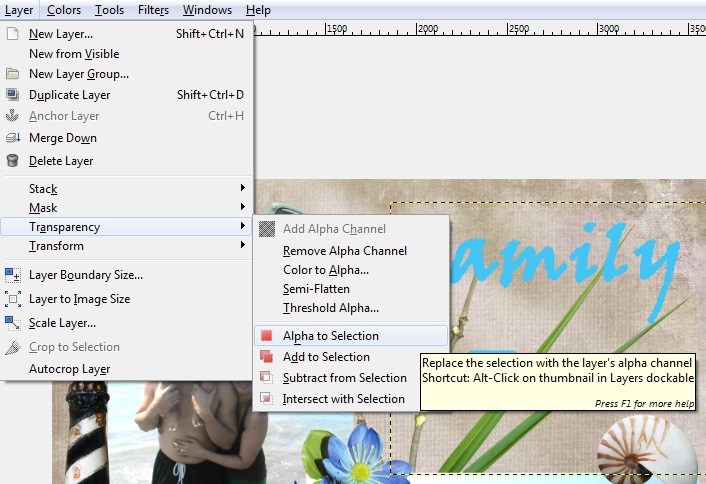Select Autocrop Layer

coord(126,369)
